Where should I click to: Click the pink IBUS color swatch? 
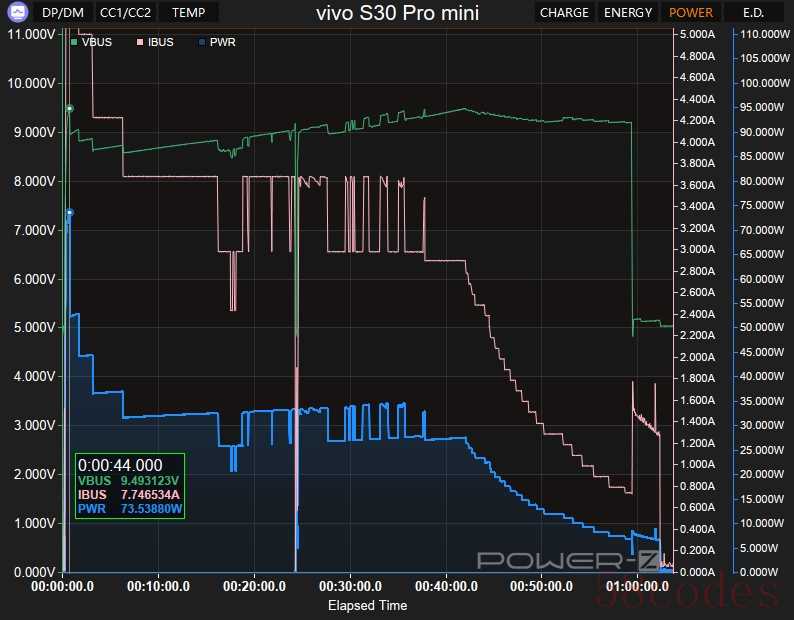click(140, 42)
